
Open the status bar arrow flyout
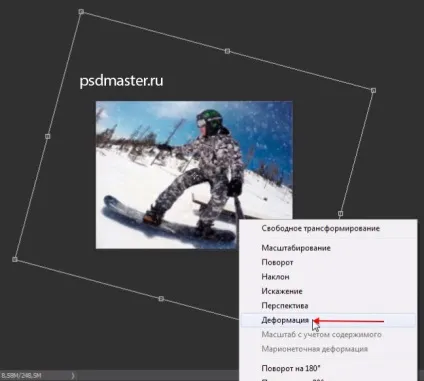pyautogui.click(x=73, y=376)
